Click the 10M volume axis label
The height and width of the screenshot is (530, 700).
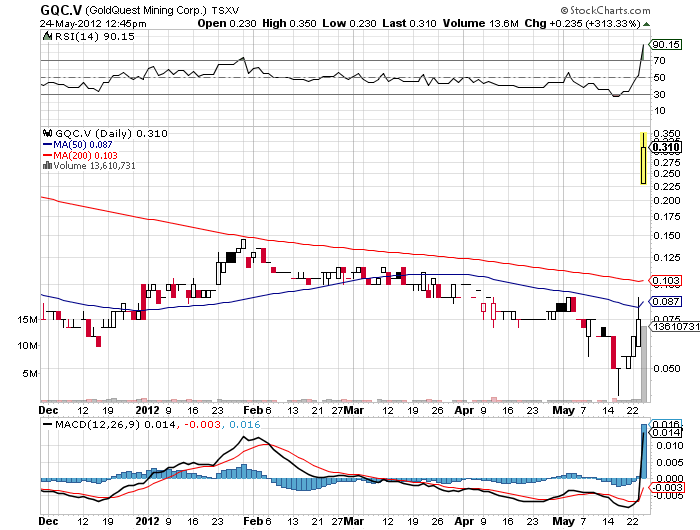tap(27, 346)
